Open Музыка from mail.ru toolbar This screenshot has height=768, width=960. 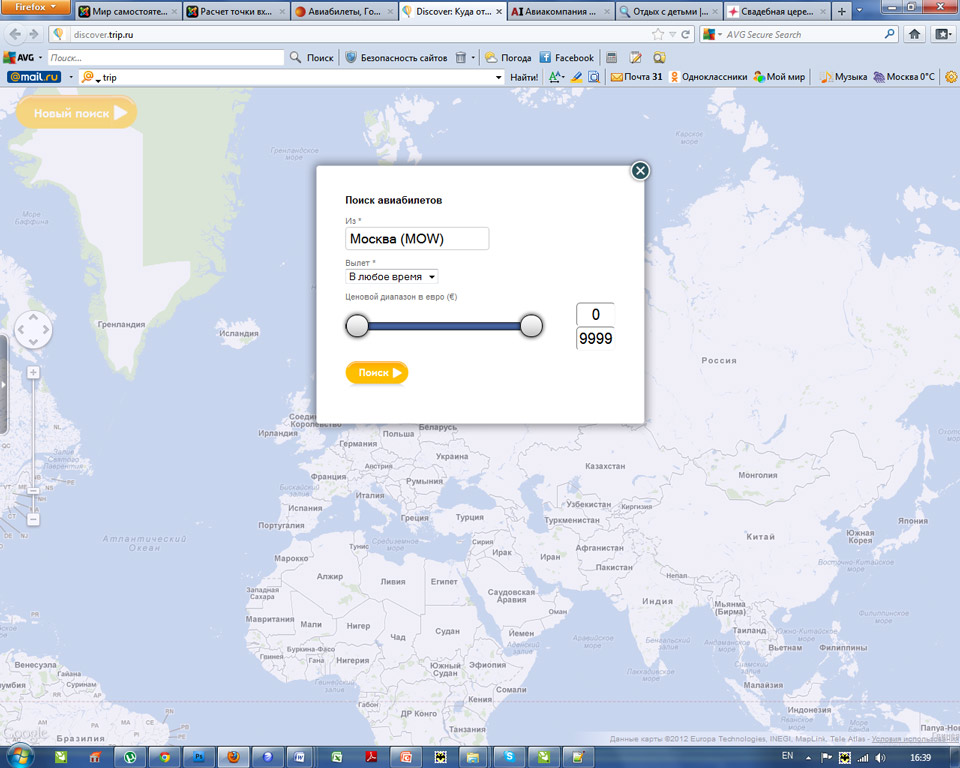pyautogui.click(x=844, y=77)
